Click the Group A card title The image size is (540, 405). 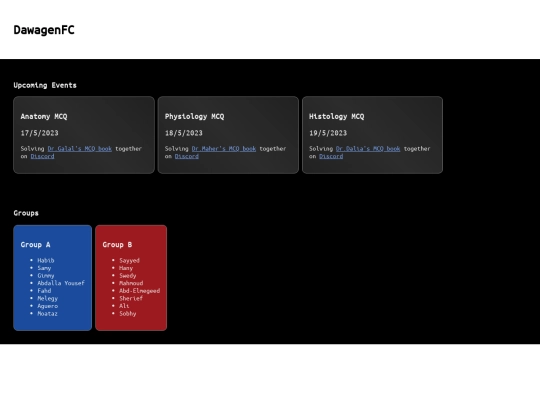pos(35,245)
